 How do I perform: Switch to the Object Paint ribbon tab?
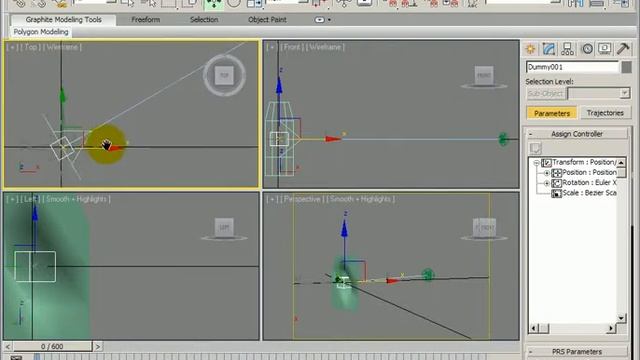(267, 20)
